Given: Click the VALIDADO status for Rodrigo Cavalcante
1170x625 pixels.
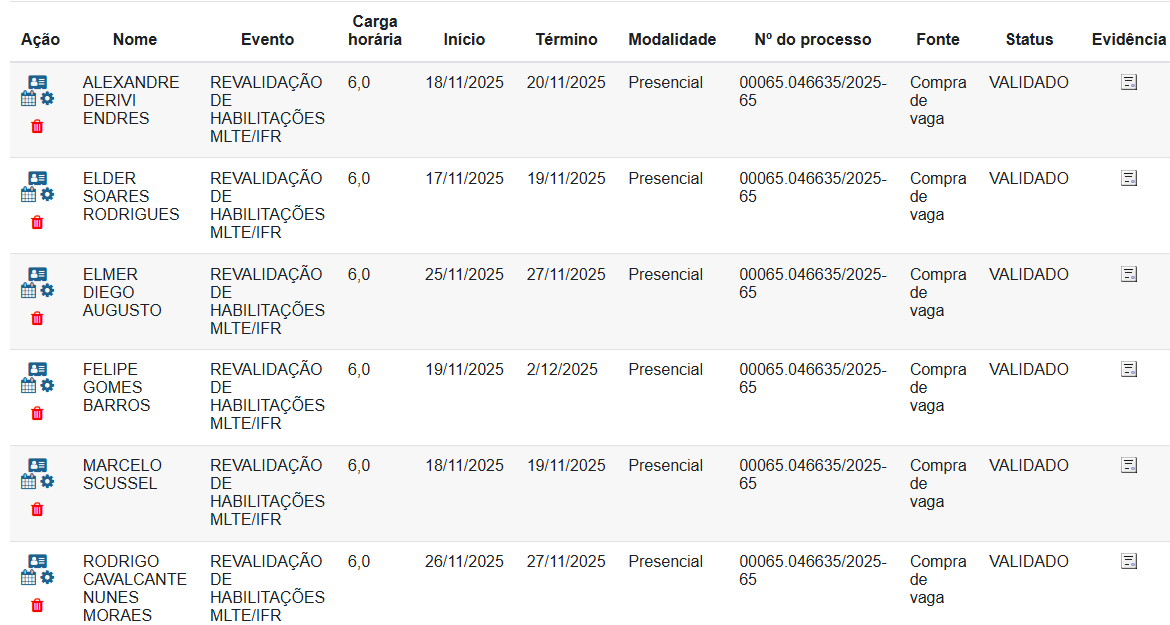Looking at the screenshot, I should (1028, 562).
